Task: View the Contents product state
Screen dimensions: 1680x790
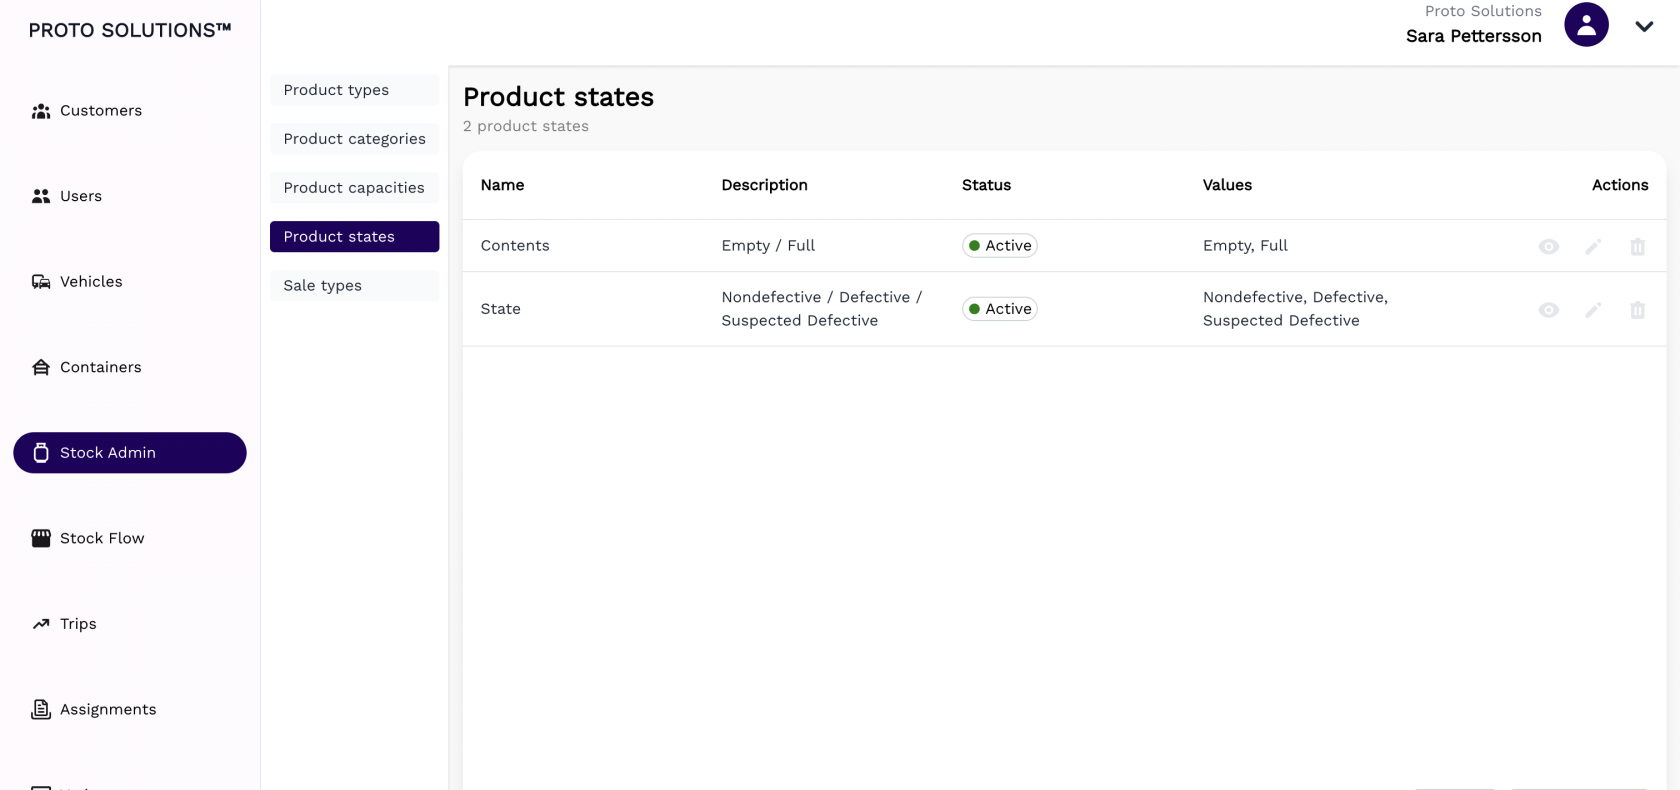Action: 1549,246
